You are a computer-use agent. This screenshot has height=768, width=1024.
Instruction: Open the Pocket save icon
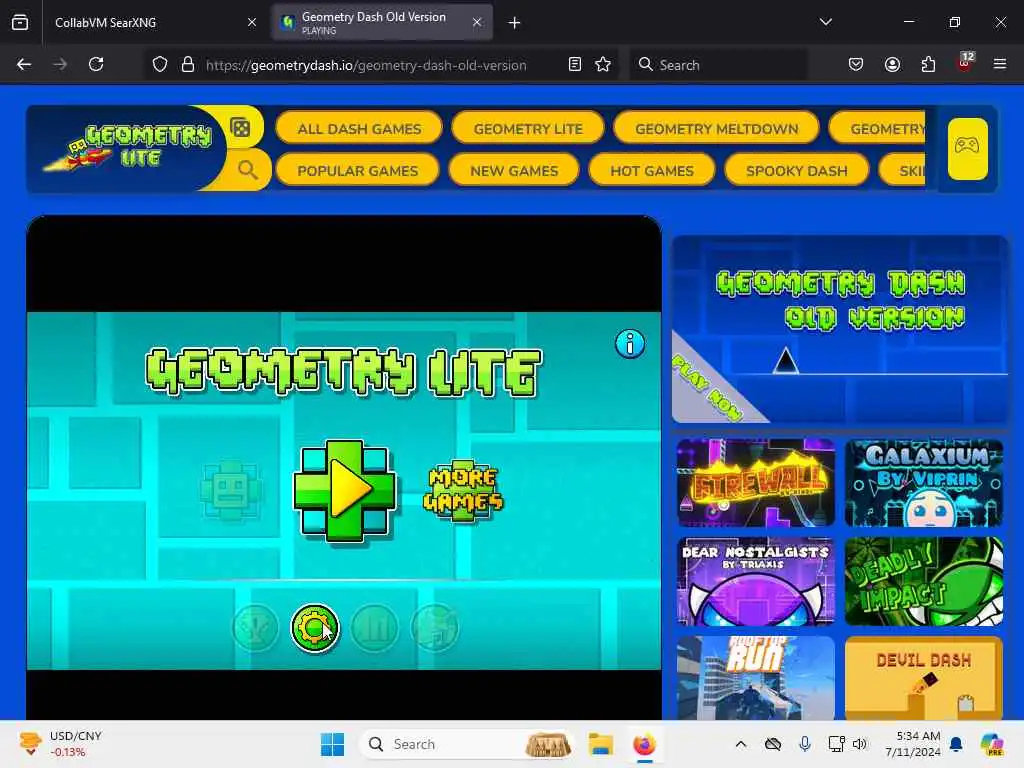(856, 64)
